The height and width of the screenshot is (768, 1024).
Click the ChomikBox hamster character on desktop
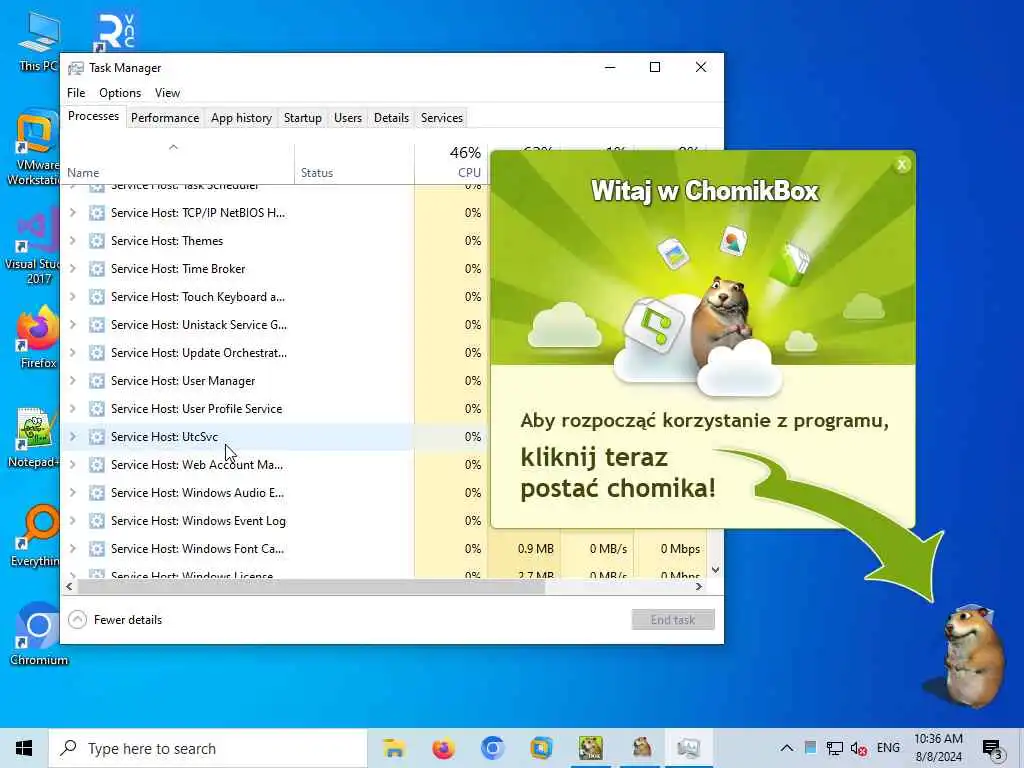point(972,656)
